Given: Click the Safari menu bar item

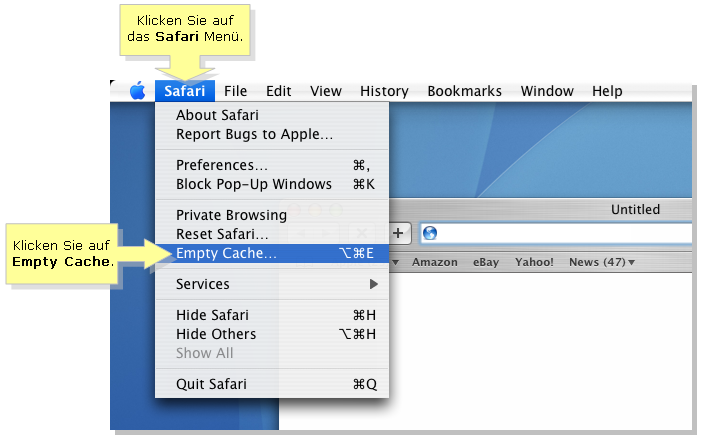Looking at the screenshot, I should [185, 91].
